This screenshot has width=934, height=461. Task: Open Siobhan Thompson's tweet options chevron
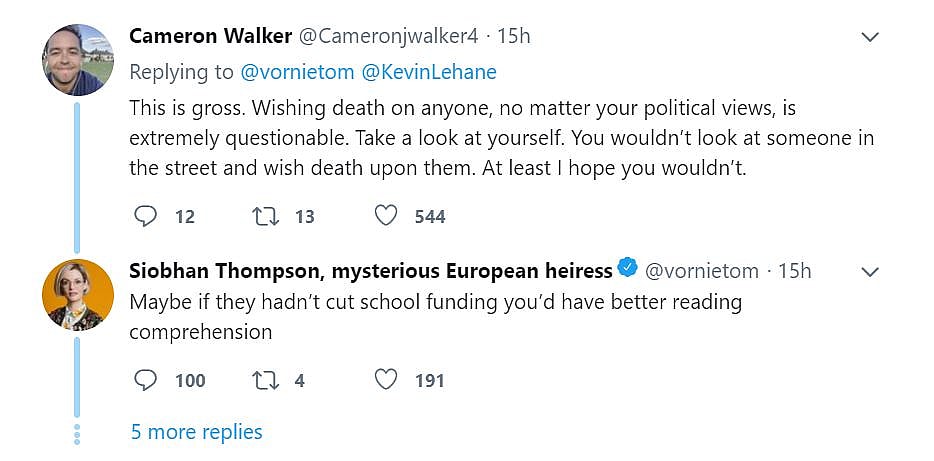pyautogui.click(x=870, y=272)
